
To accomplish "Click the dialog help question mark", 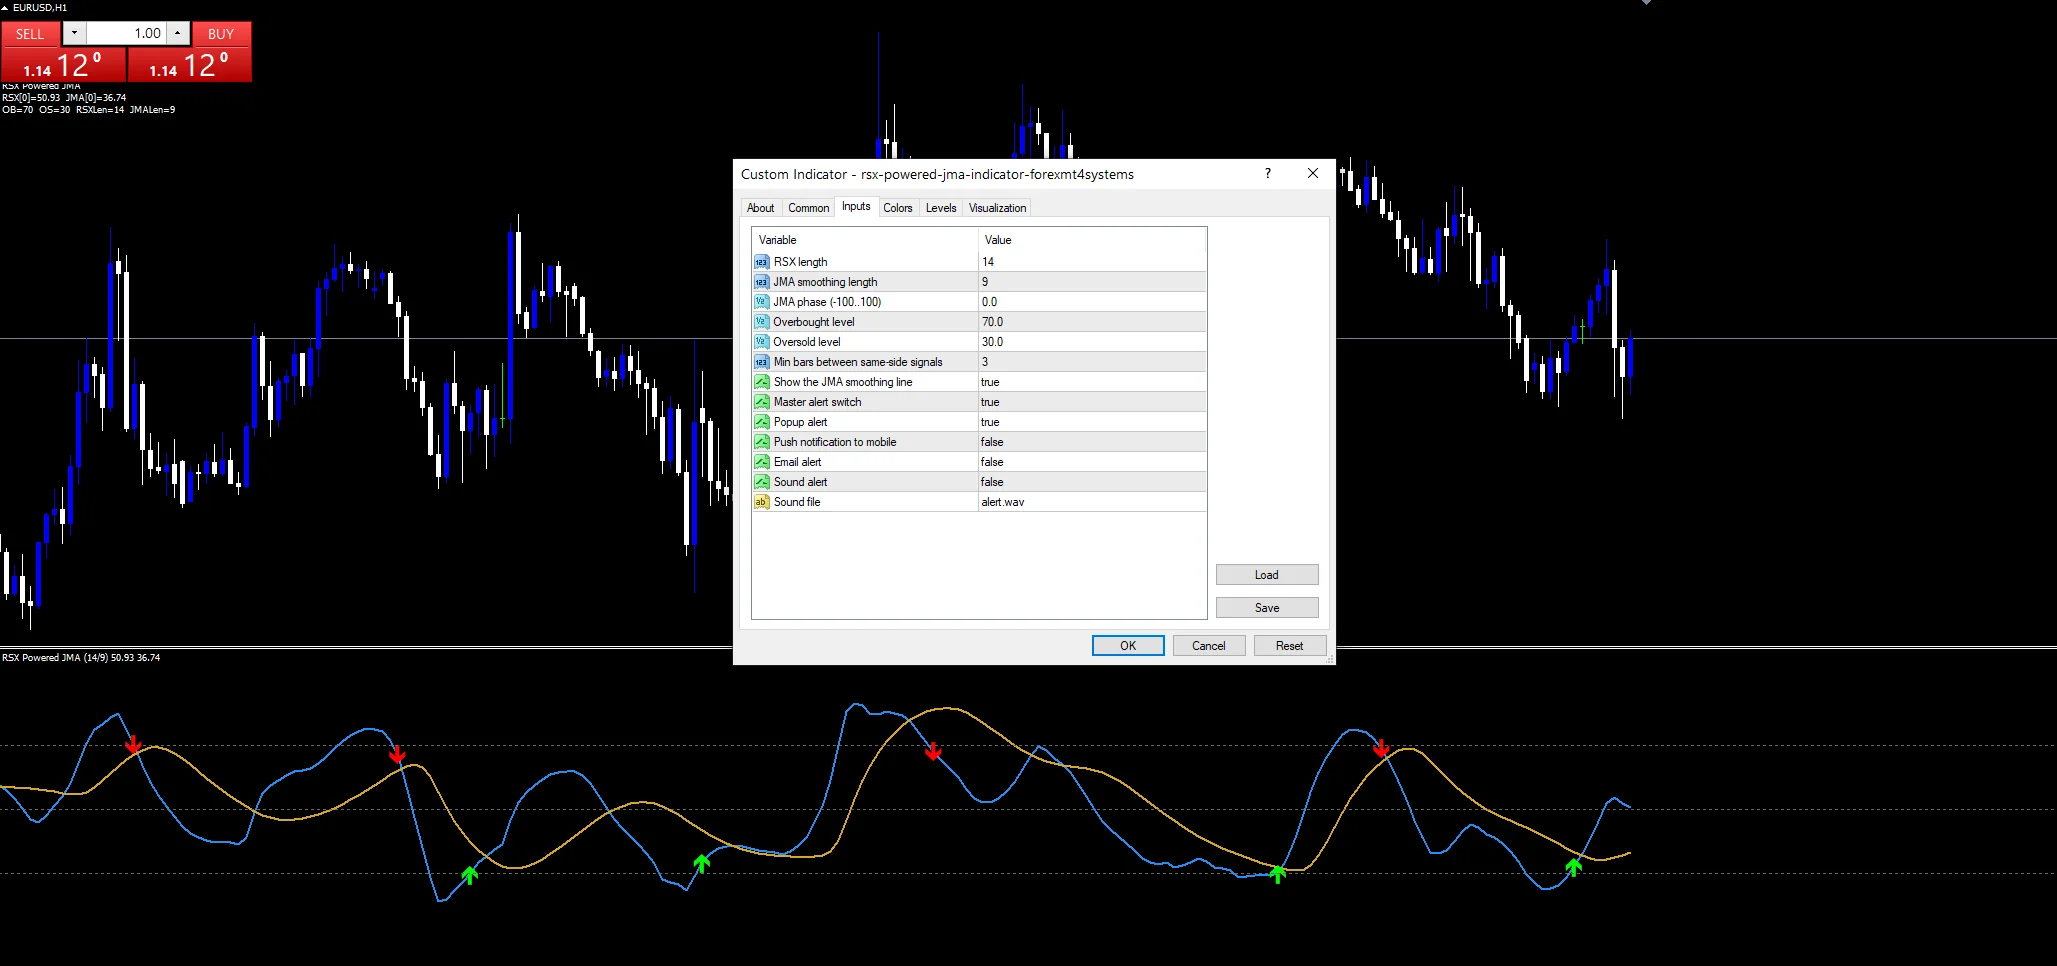I will click(x=1268, y=173).
